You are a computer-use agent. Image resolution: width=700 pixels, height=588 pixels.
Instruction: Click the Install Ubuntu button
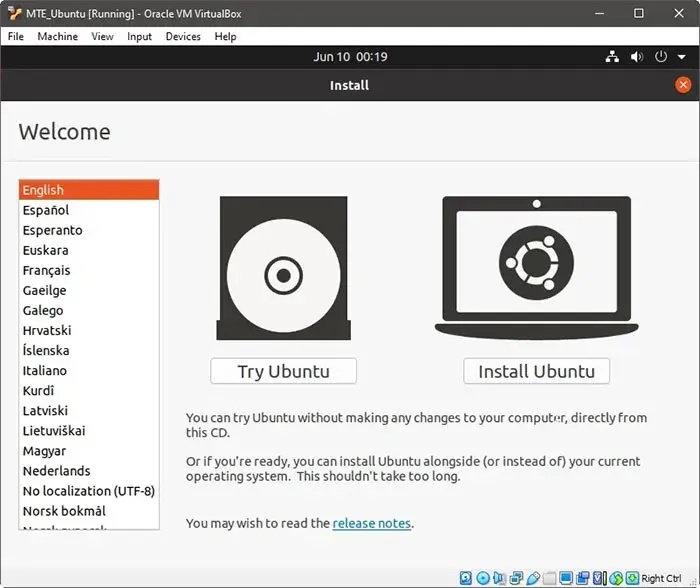click(537, 371)
